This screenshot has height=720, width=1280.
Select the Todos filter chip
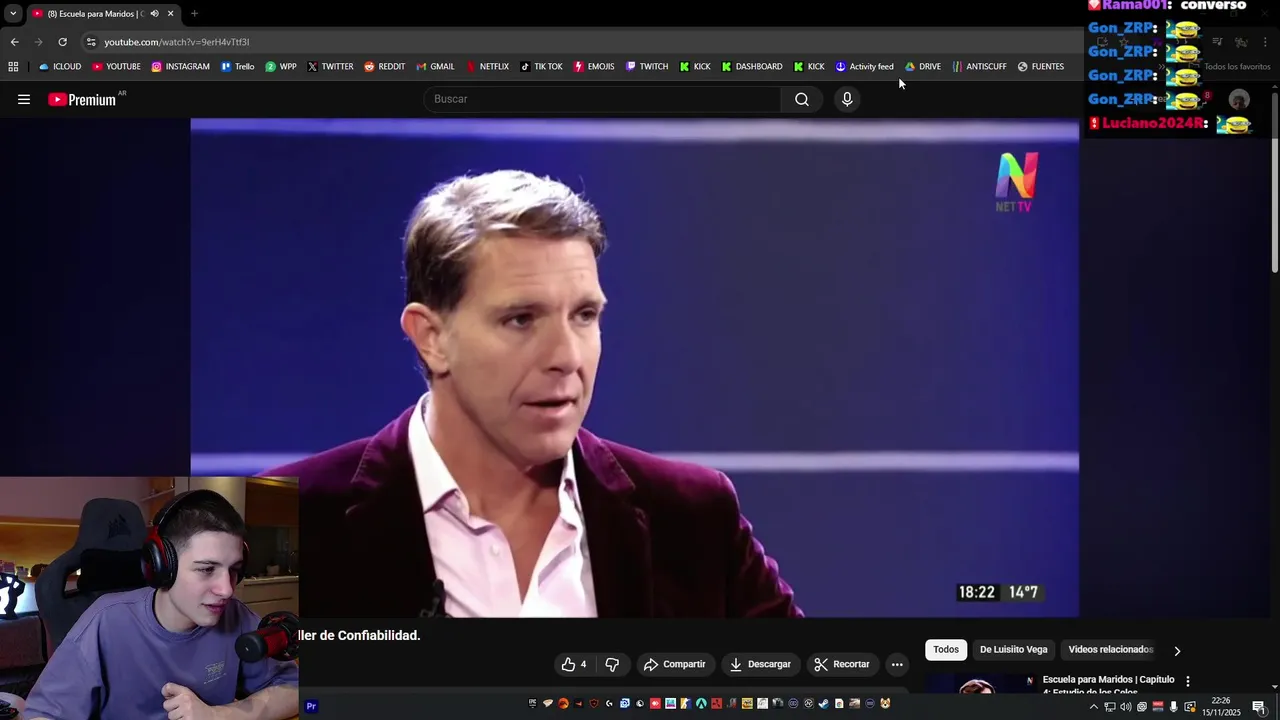[x=946, y=649]
